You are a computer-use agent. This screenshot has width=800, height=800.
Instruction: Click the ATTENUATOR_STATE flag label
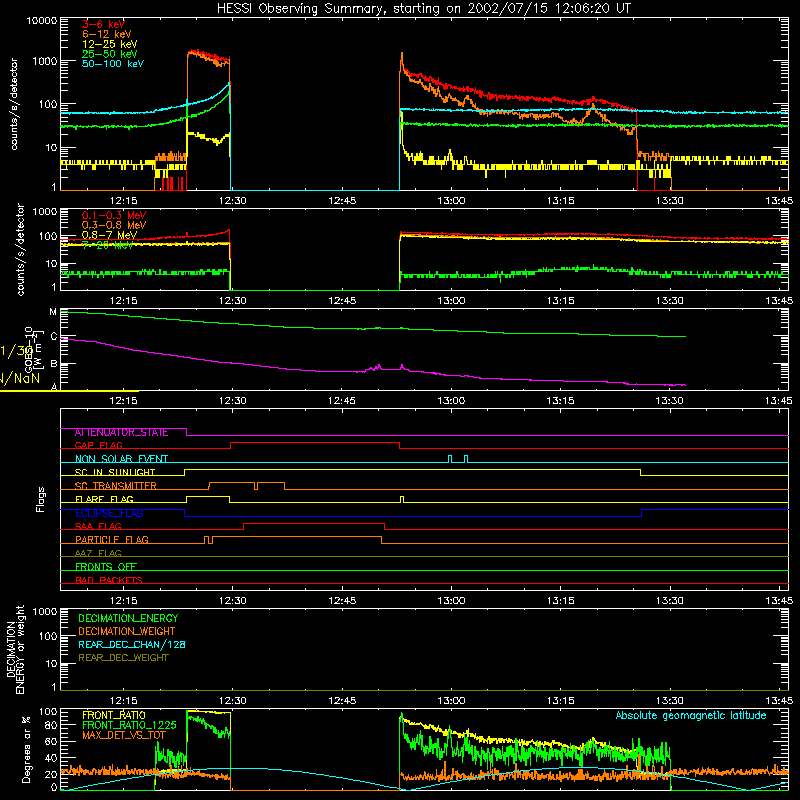[x=121, y=433]
